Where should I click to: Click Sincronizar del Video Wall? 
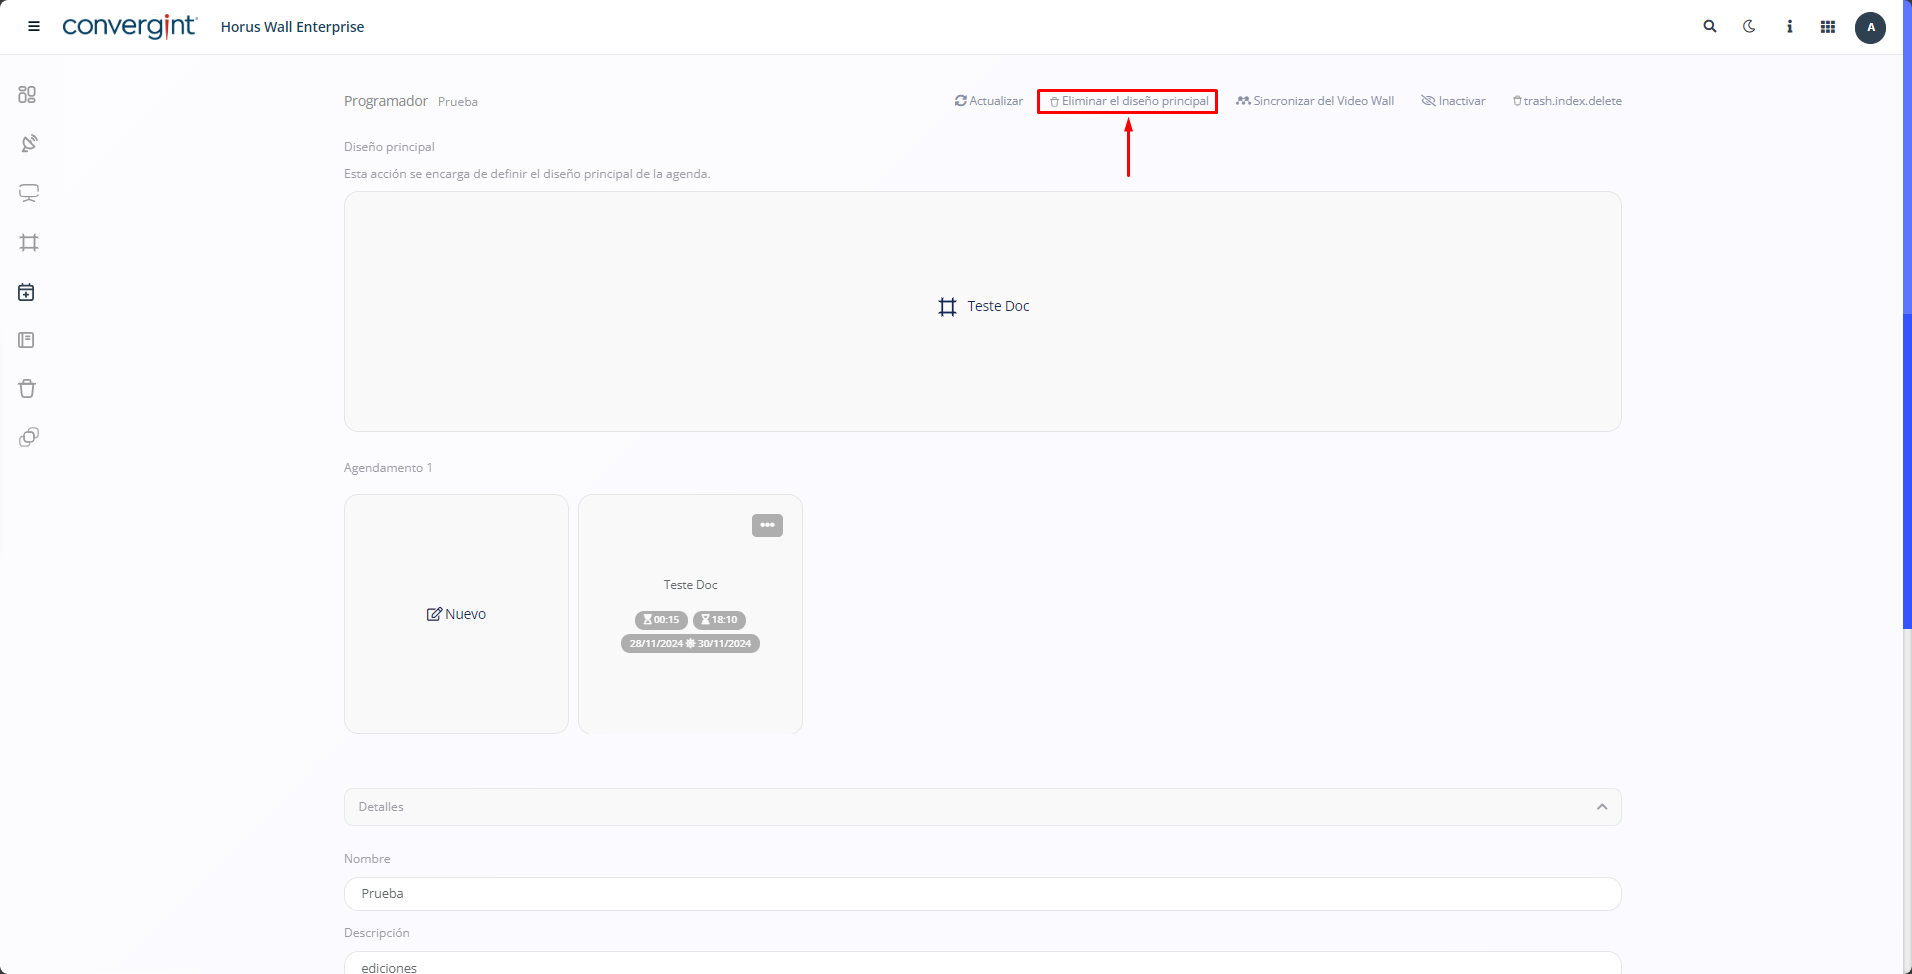pyautogui.click(x=1315, y=101)
